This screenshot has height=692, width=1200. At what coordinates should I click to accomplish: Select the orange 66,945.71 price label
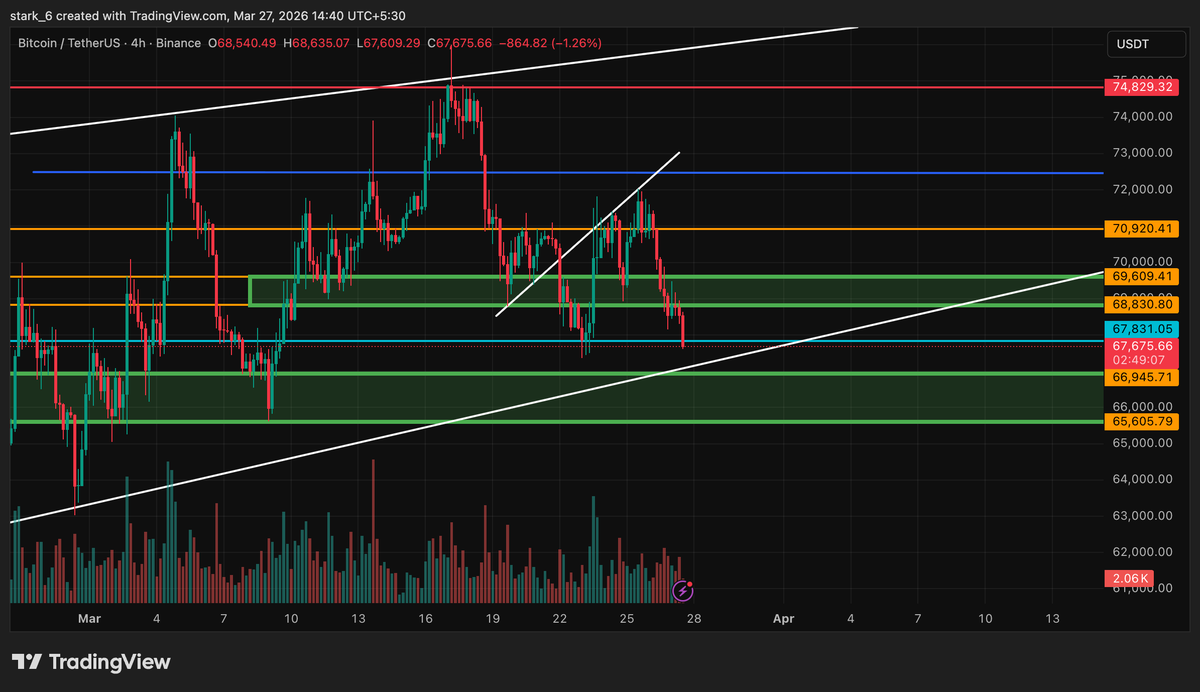pos(1140,377)
